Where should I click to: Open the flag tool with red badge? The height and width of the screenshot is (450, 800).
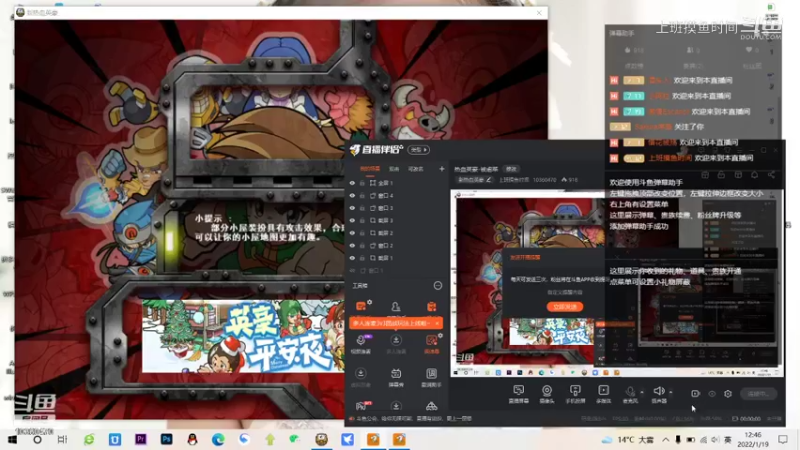point(361,406)
